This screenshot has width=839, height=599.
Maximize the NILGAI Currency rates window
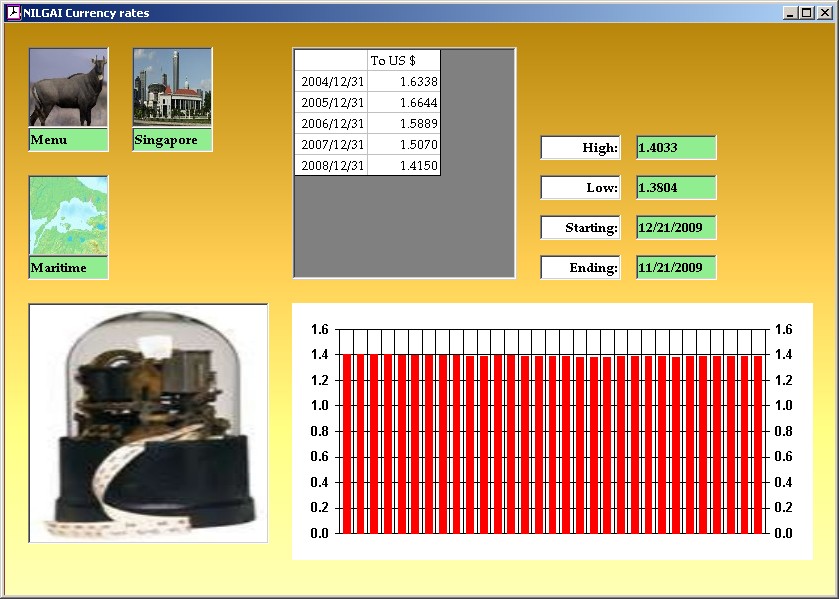[806, 13]
